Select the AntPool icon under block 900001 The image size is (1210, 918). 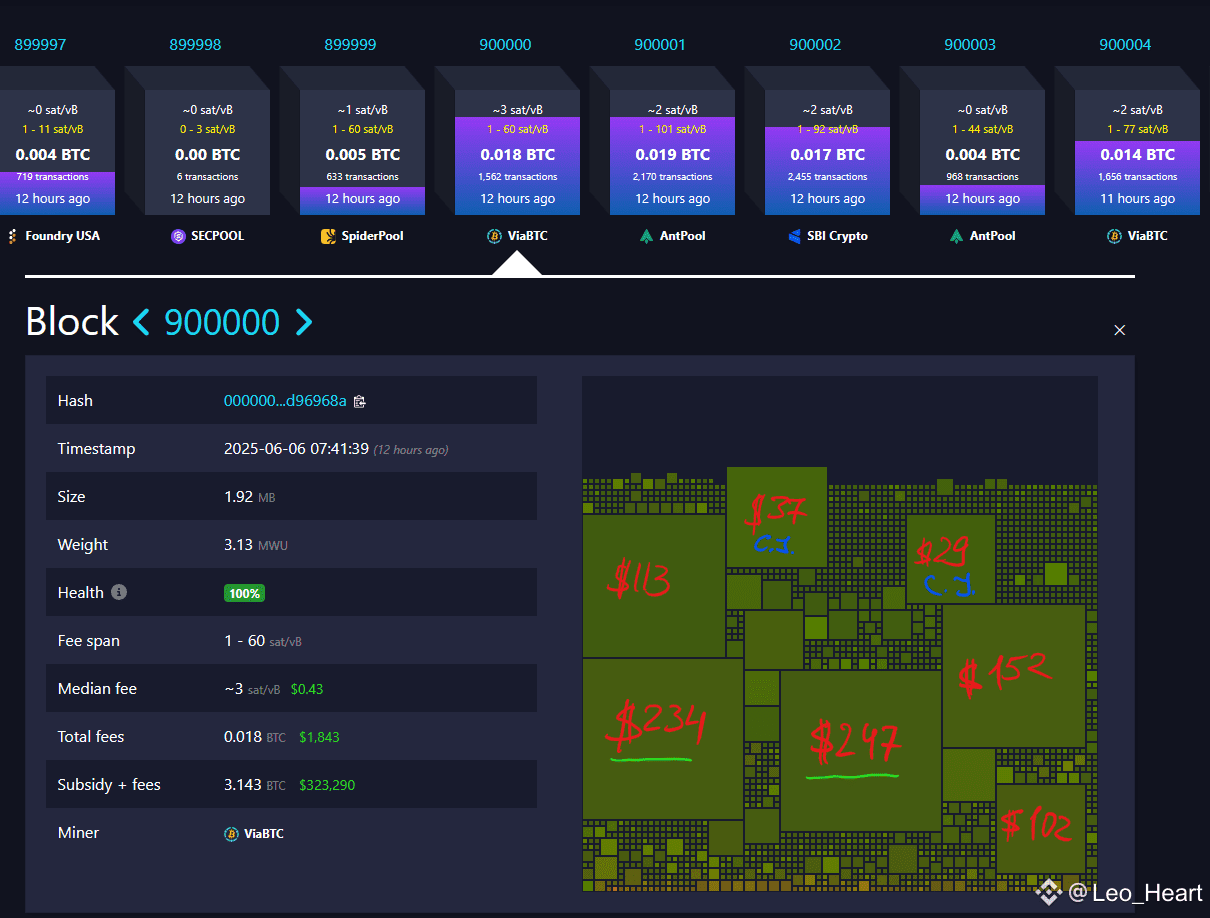pos(649,236)
